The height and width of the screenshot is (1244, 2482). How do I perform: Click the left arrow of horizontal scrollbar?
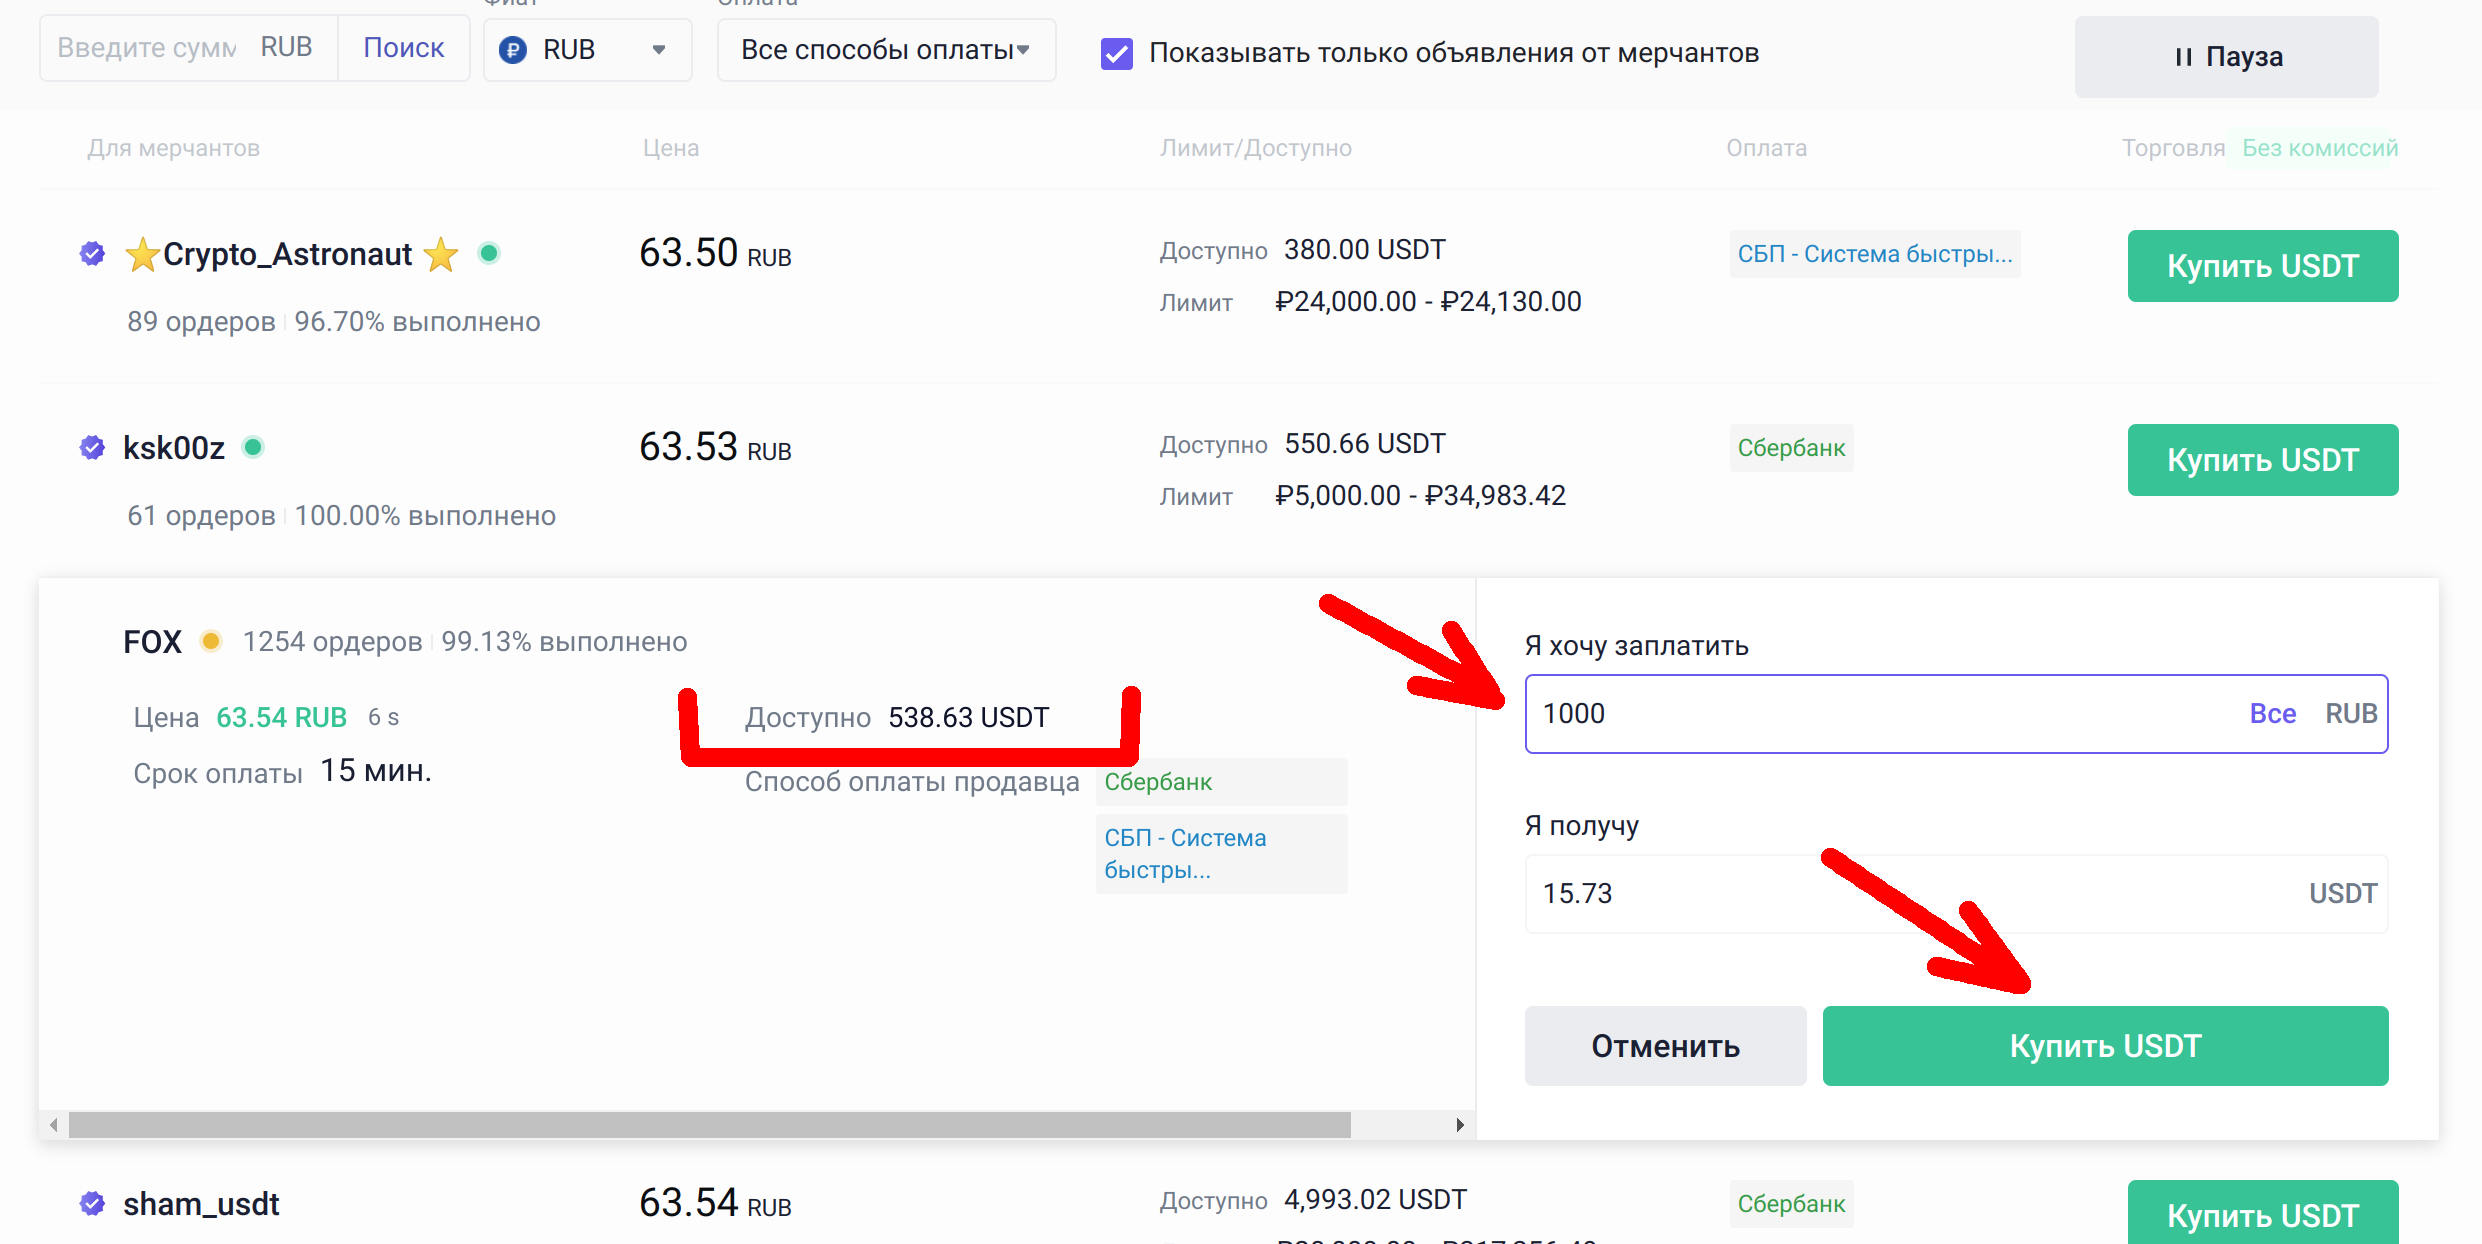[54, 1125]
